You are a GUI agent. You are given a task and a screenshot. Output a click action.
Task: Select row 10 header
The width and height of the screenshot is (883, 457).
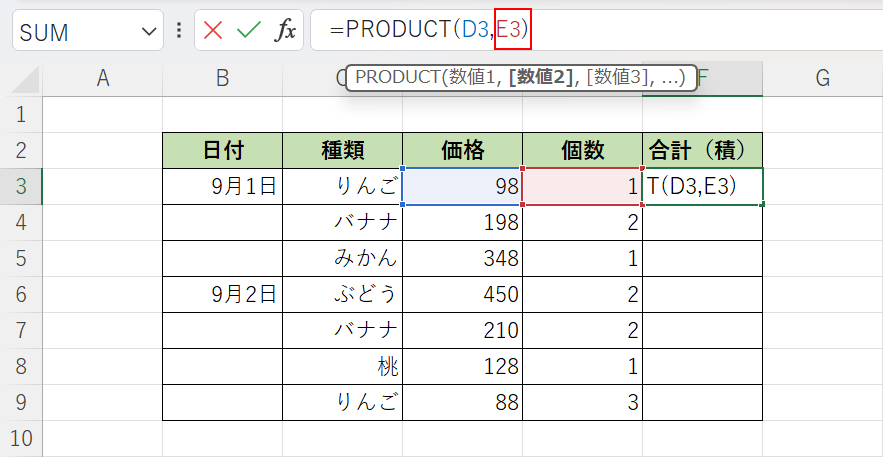pos(21,438)
